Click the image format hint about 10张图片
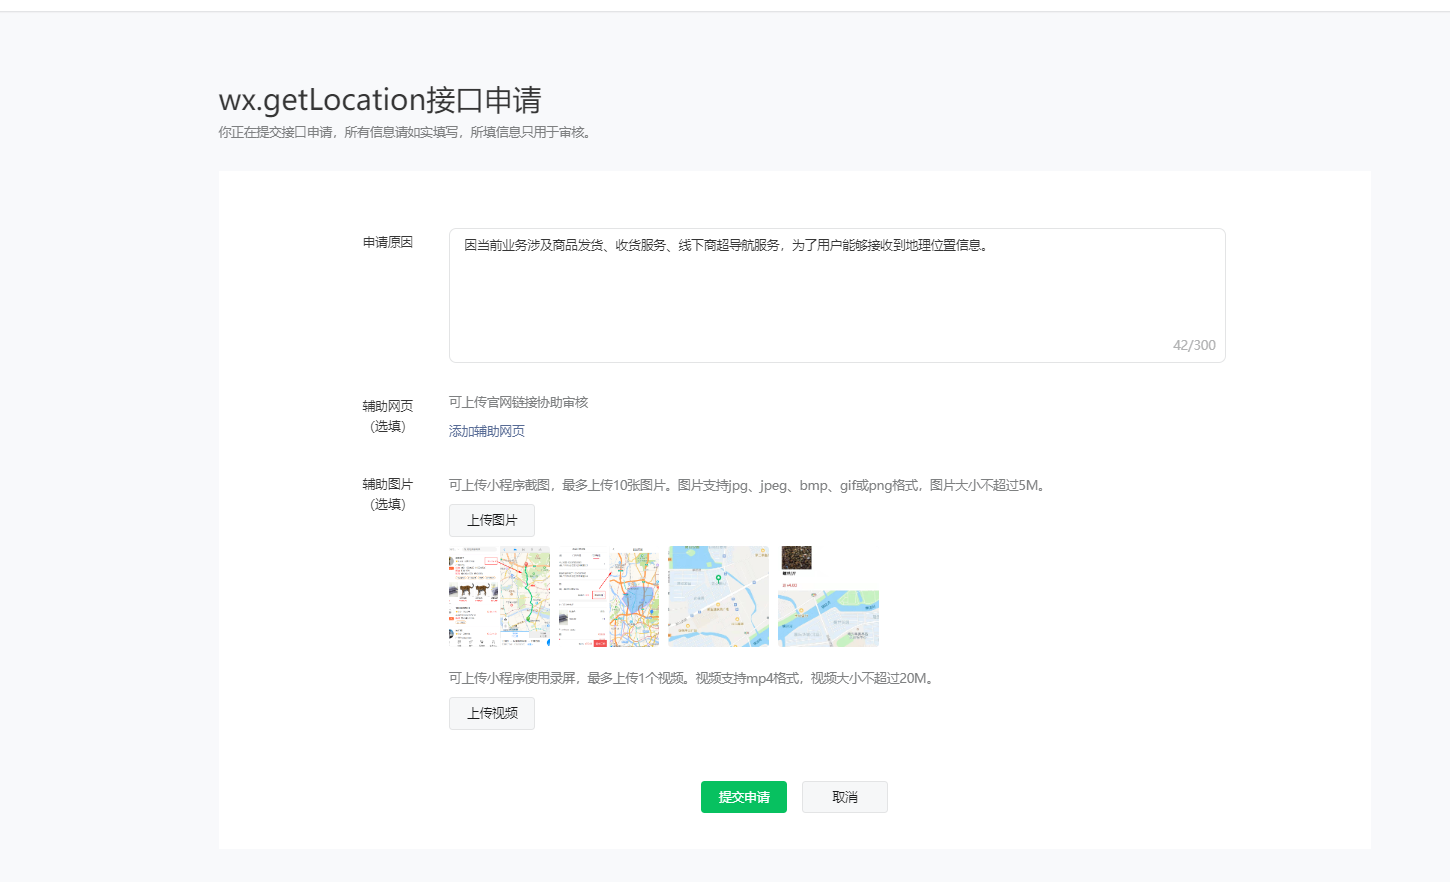Screen dimensions: 1450x882 pyautogui.click(x=748, y=485)
